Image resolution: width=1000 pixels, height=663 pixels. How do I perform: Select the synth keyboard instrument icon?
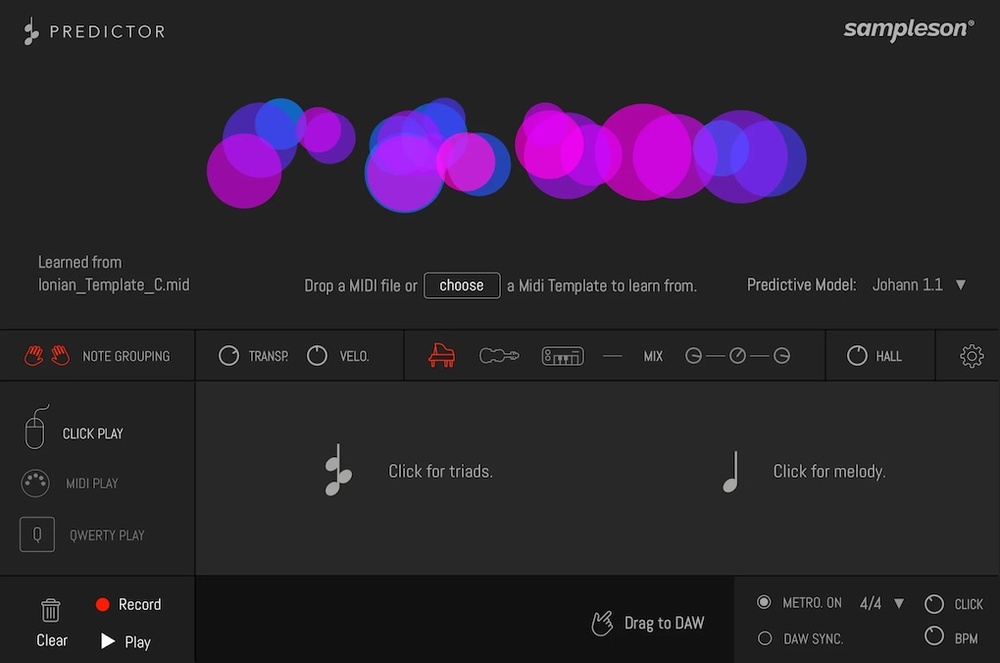coord(562,356)
